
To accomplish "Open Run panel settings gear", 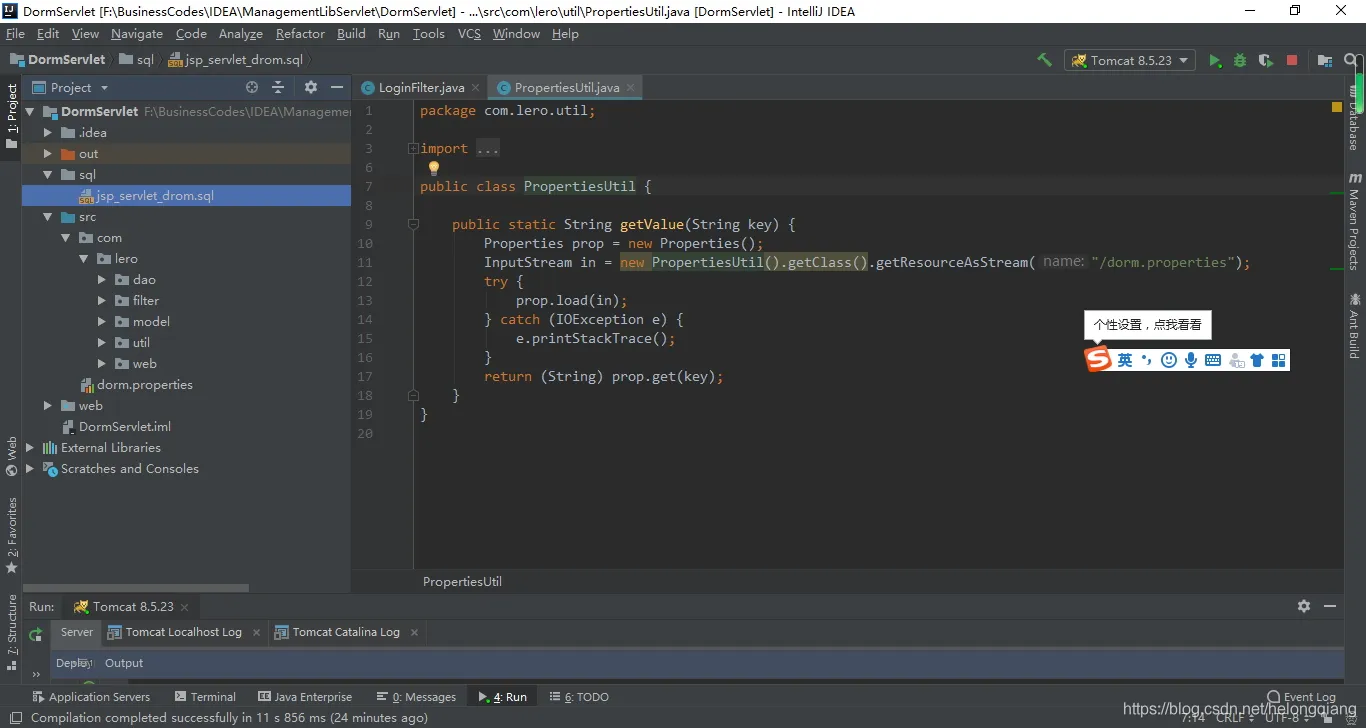I will coord(1304,606).
